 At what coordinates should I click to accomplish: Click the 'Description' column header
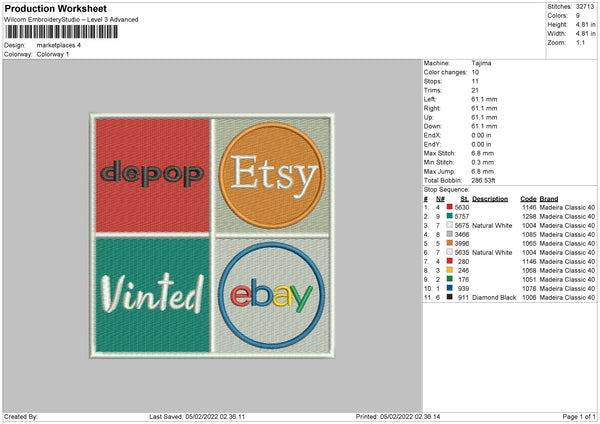(490, 199)
